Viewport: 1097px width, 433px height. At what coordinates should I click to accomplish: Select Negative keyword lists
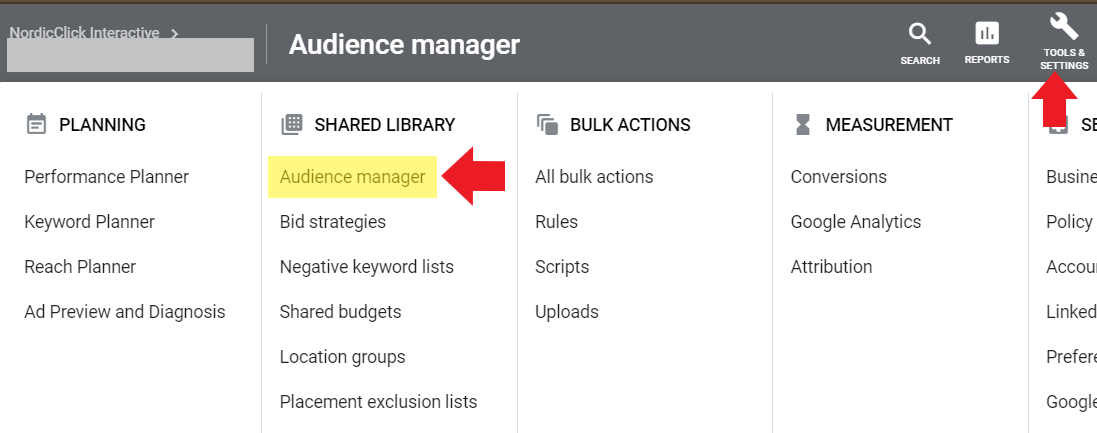(366, 267)
